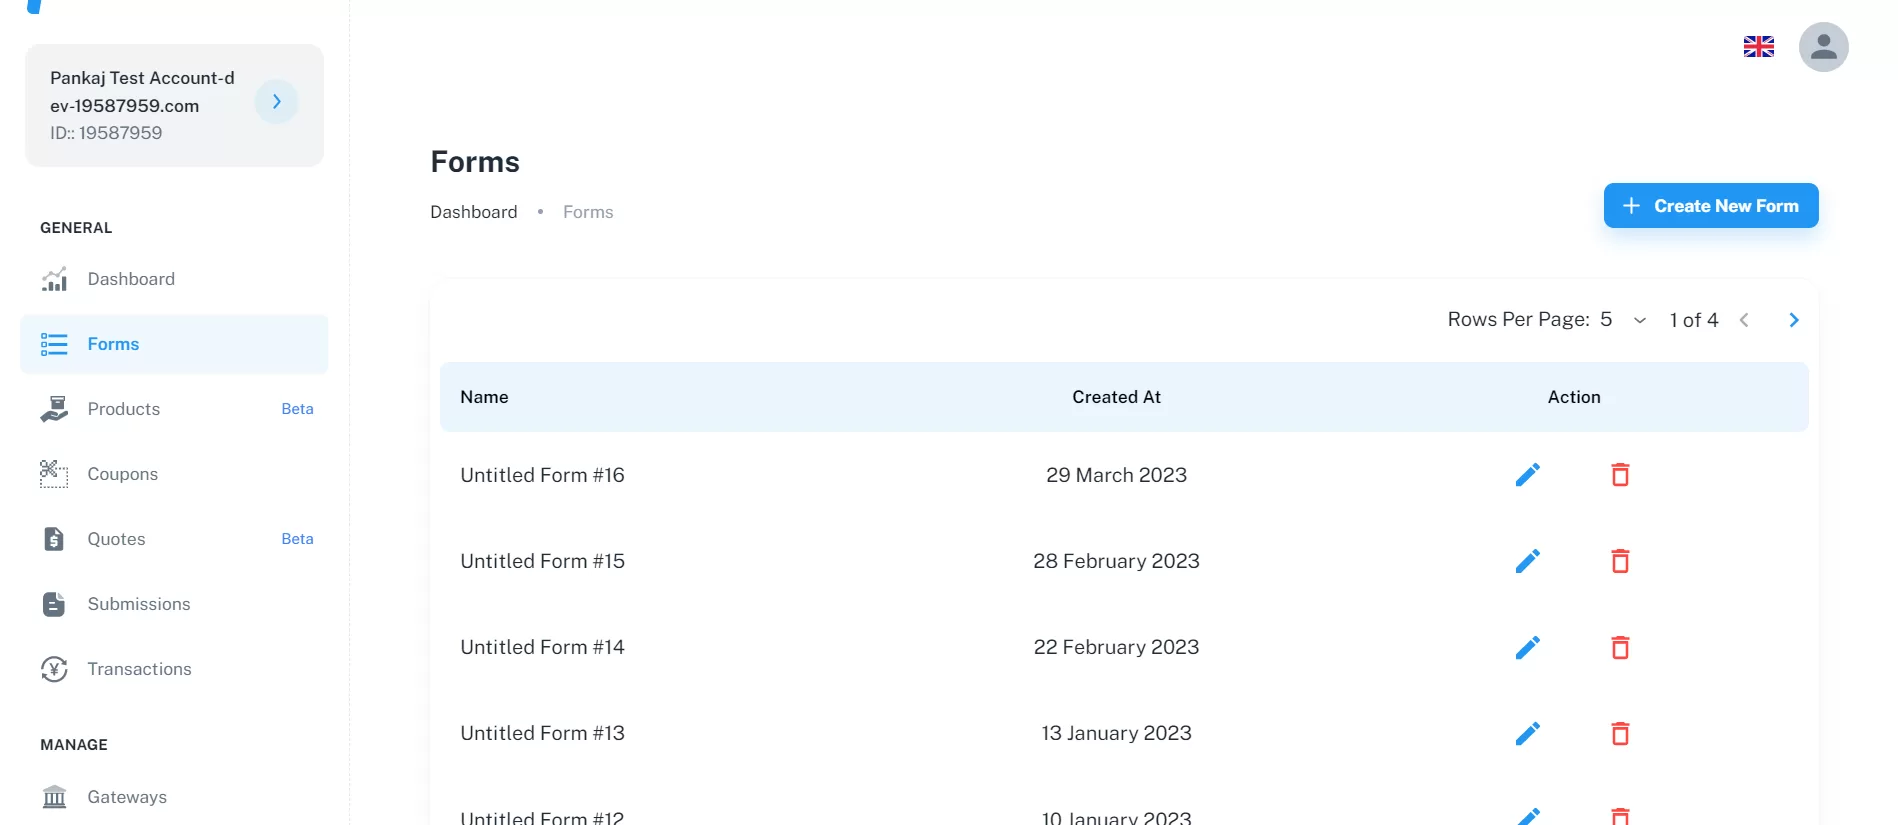Open the Coupons section

pos(174,474)
